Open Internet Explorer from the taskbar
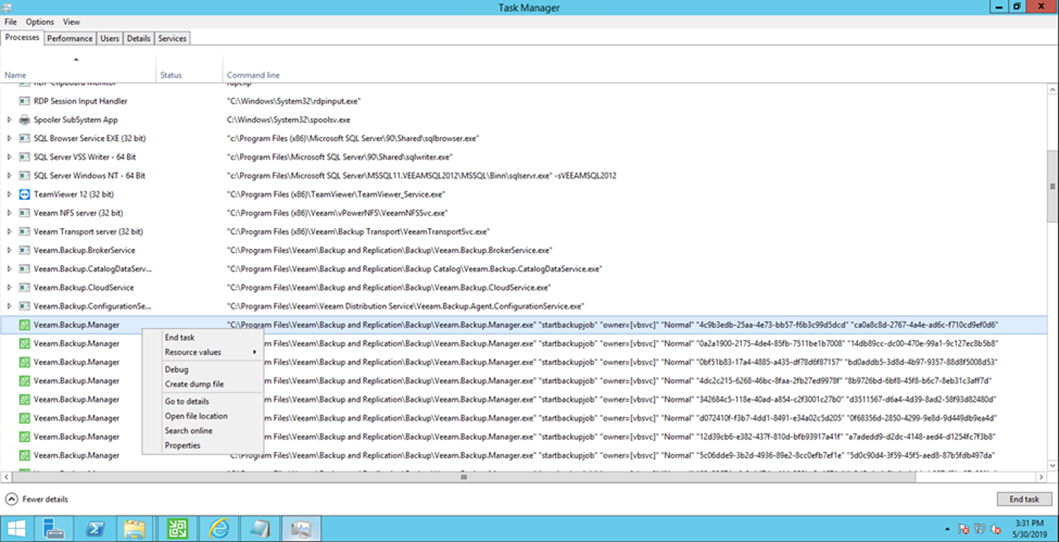The height and width of the screenshot is (542, 1059). (x=218, y=529)
